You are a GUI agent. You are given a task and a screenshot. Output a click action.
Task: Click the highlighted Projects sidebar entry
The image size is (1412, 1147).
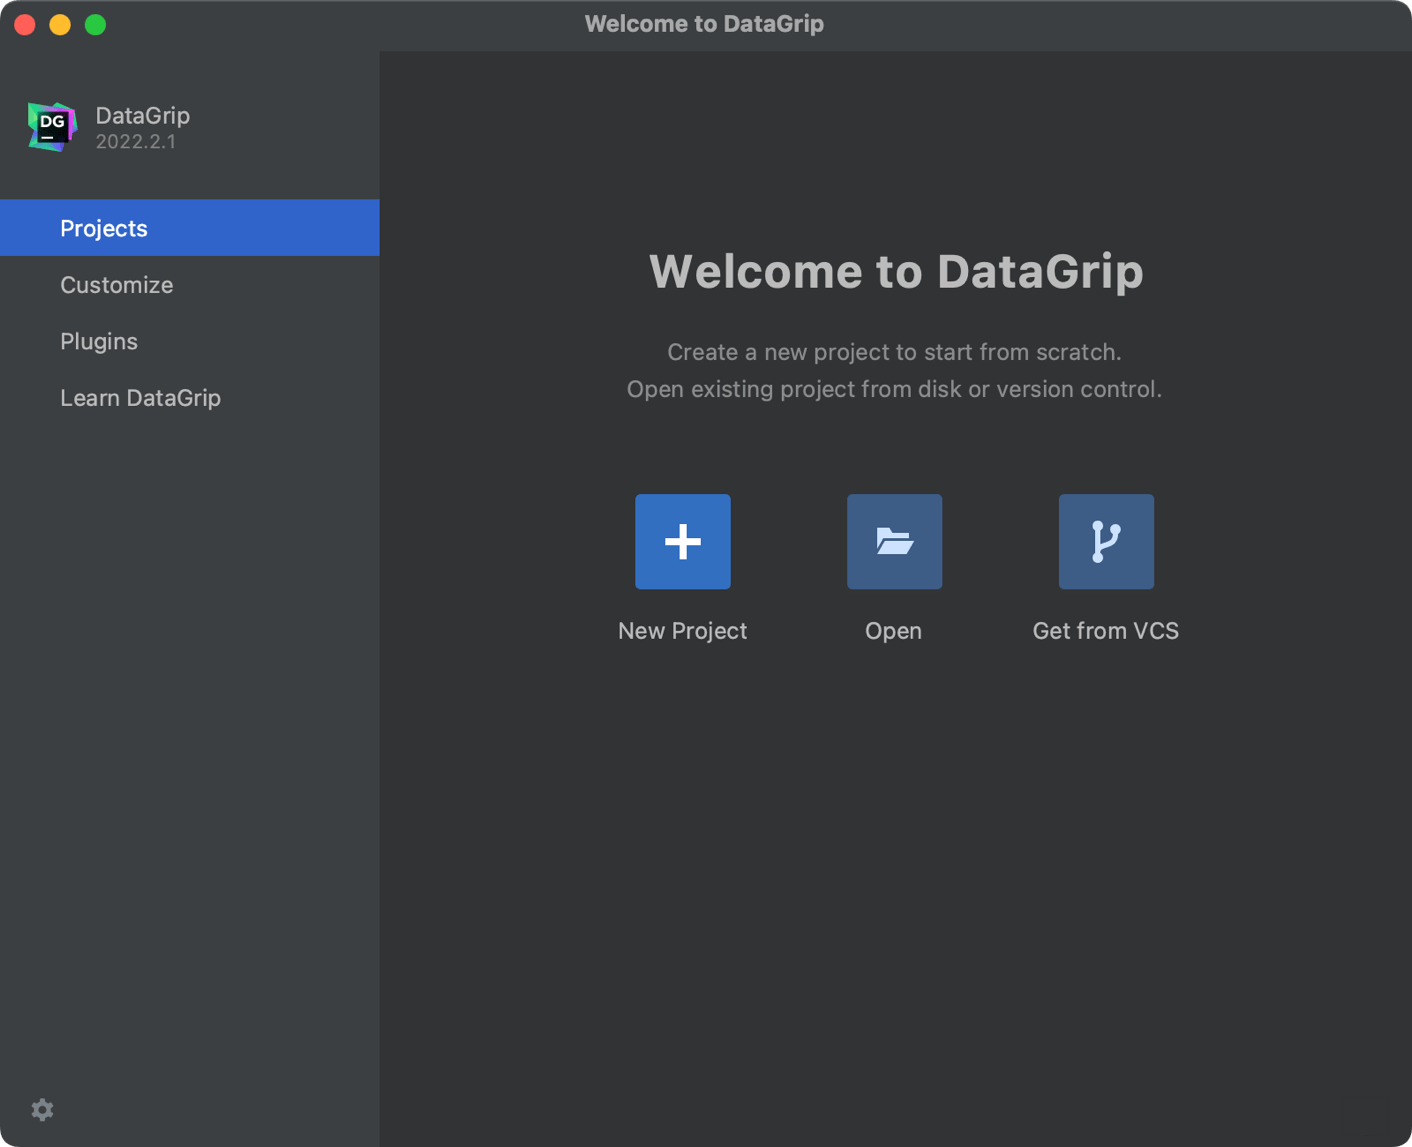click(x=103, y=228)
